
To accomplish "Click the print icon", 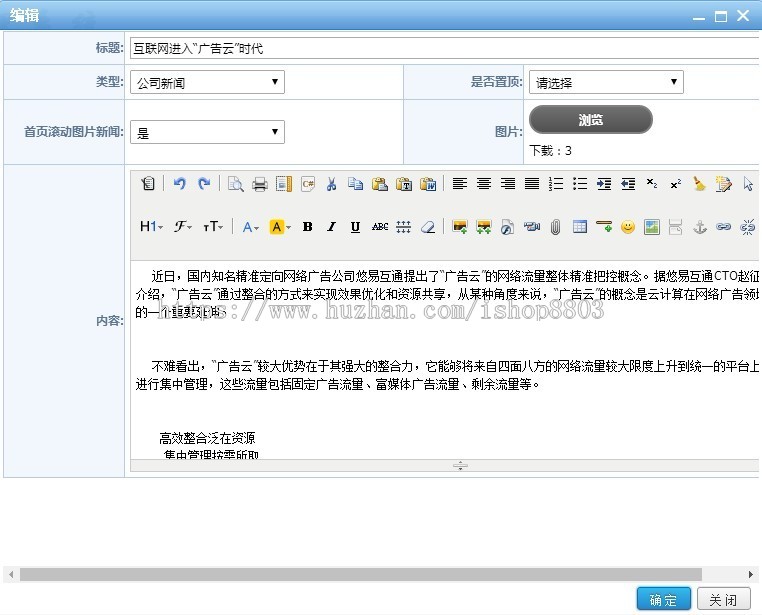I will 260,184.
